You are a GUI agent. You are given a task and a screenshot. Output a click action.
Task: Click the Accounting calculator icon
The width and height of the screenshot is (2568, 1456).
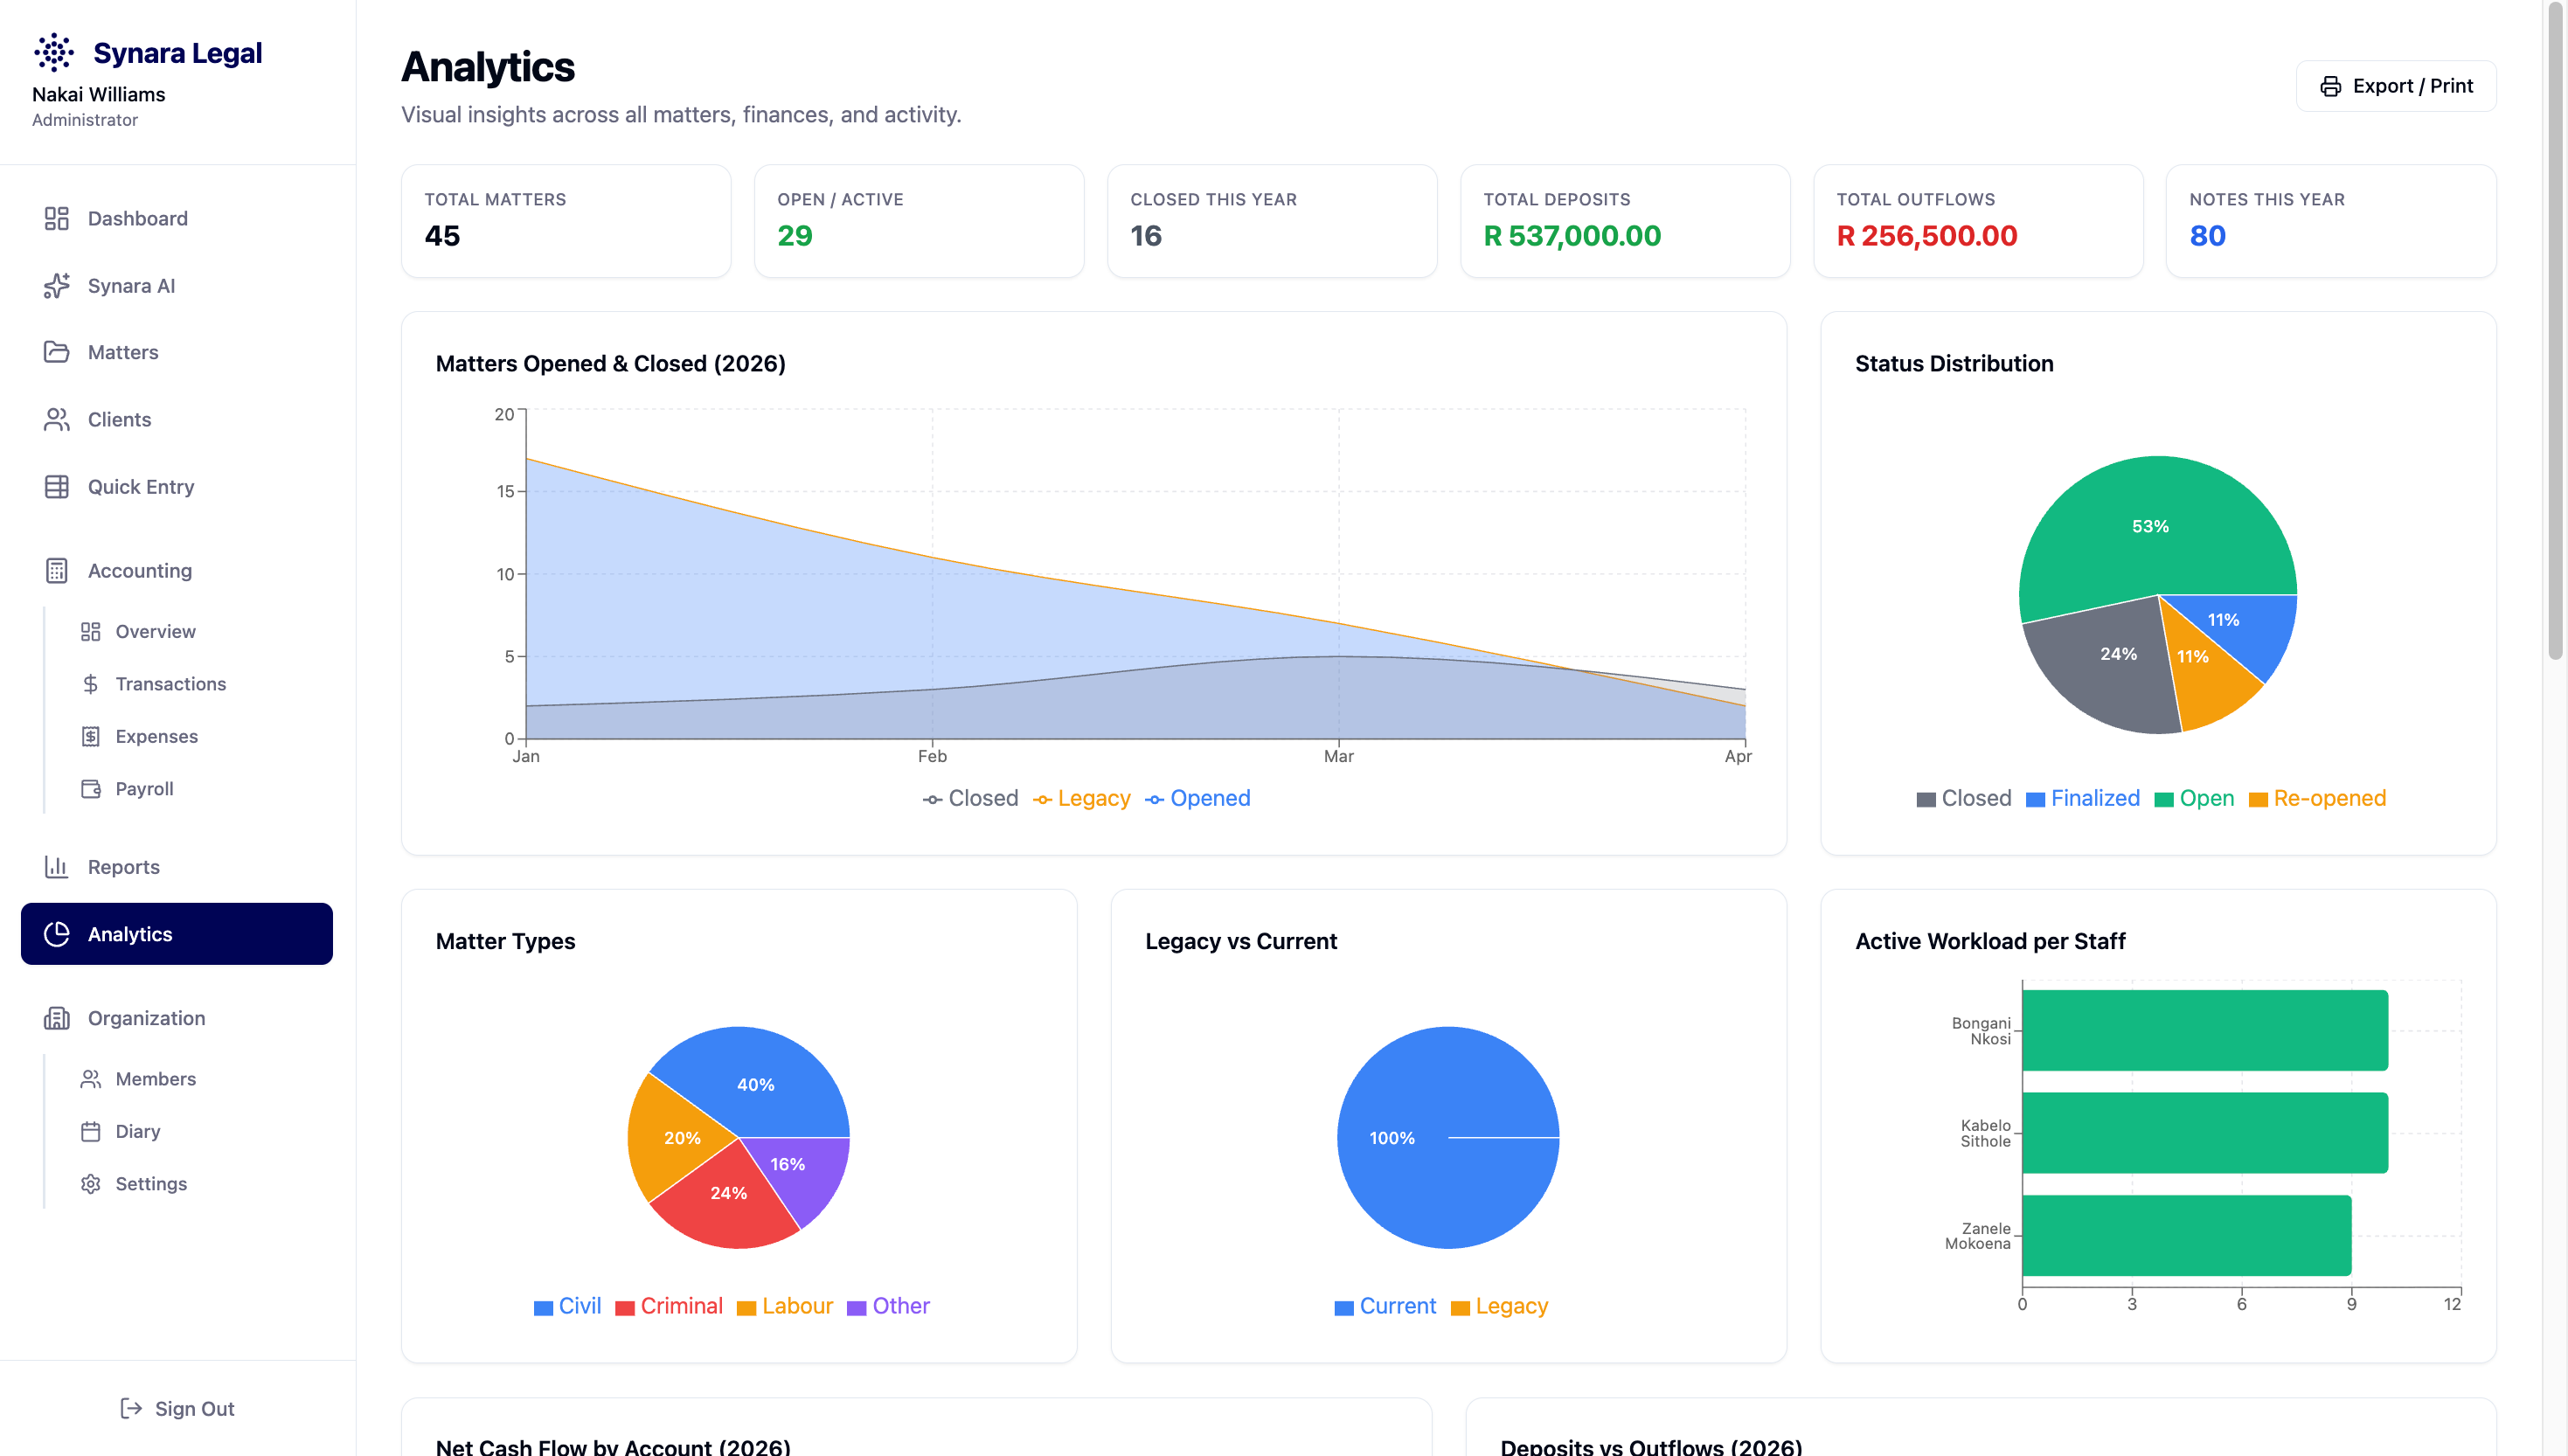[56, 570]
